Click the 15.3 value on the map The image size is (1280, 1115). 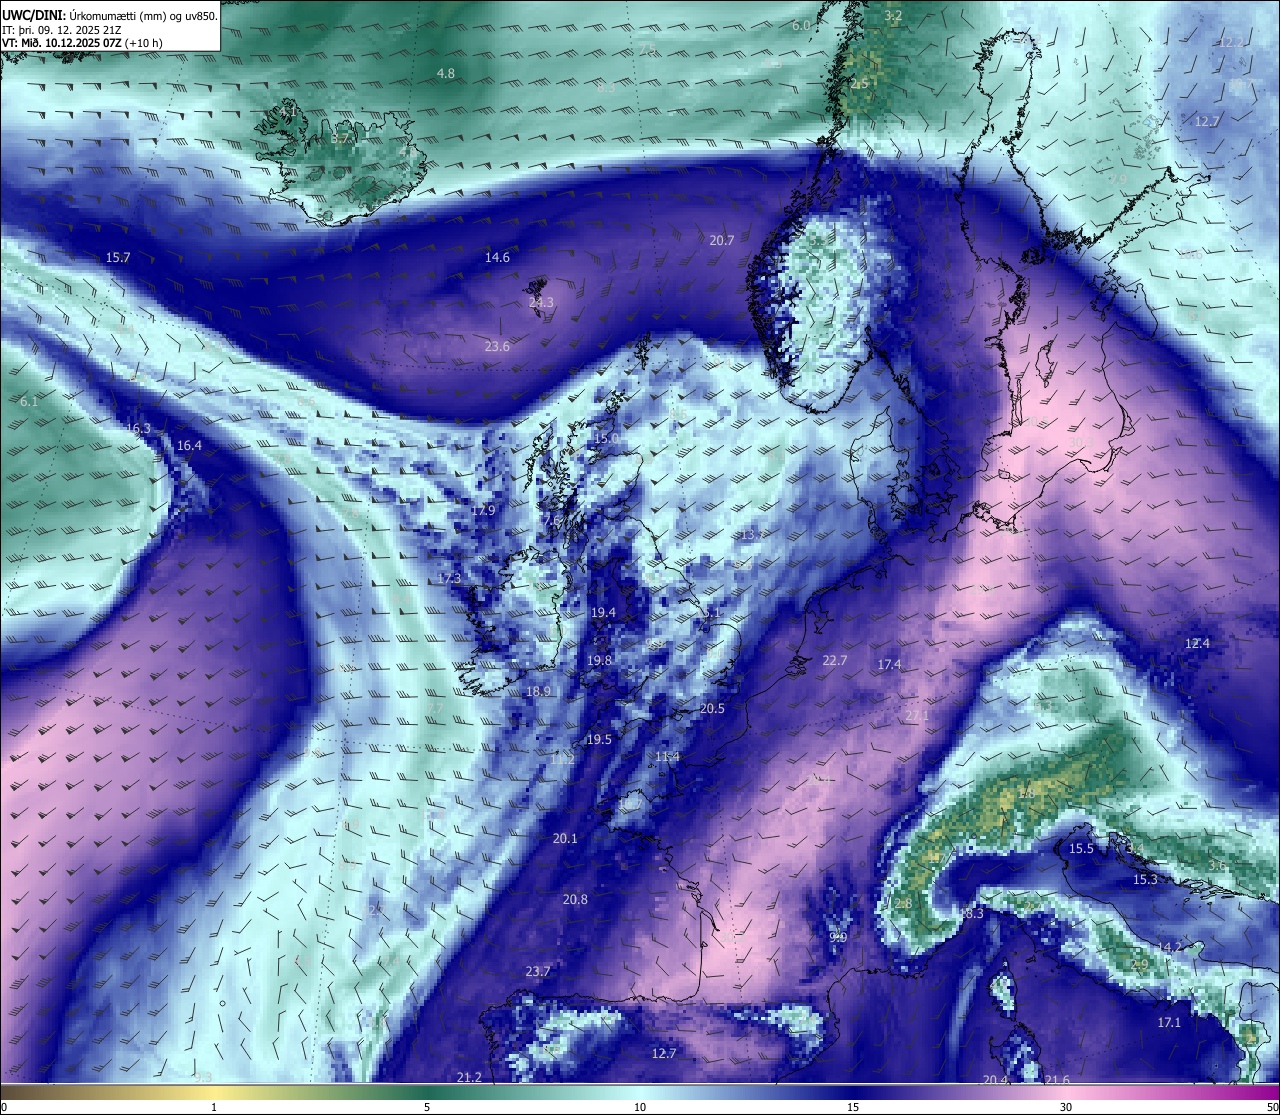(1145, 880)
